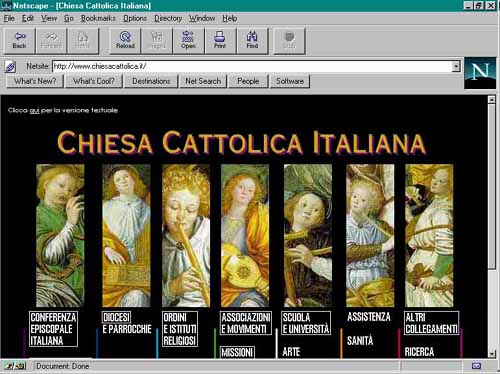Open the Ricerca link
Image resolution: width=500 pixels, height=374 pixels.
pos(419,352)
